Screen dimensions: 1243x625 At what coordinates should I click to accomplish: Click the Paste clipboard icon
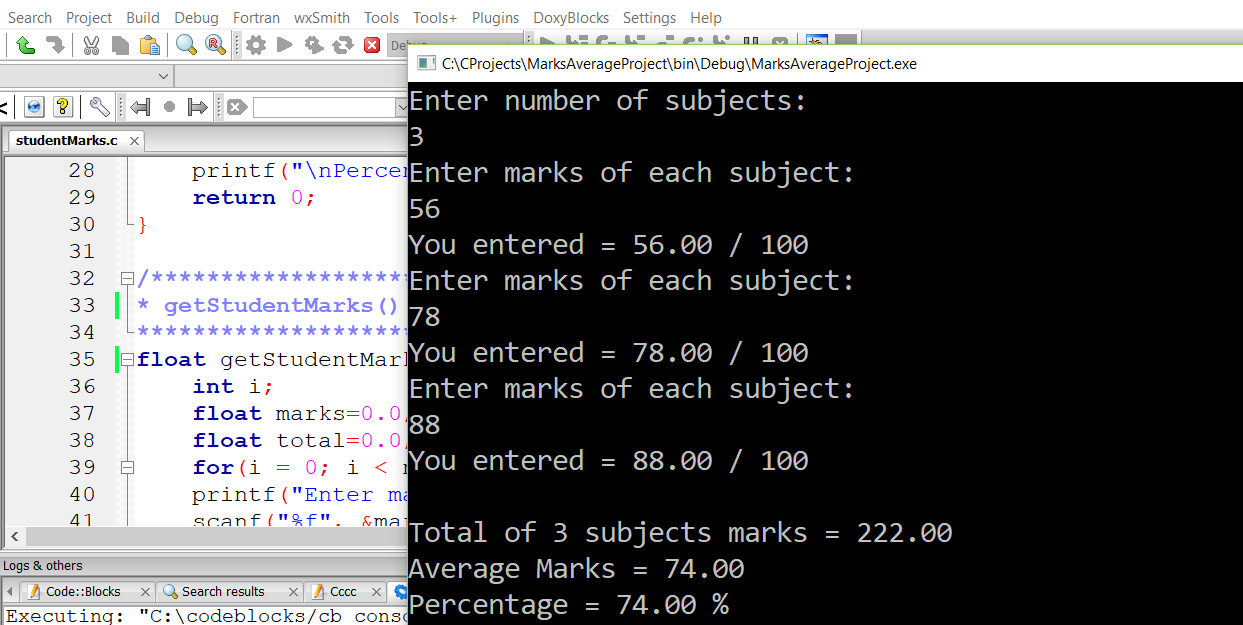[x=150, y=45]
